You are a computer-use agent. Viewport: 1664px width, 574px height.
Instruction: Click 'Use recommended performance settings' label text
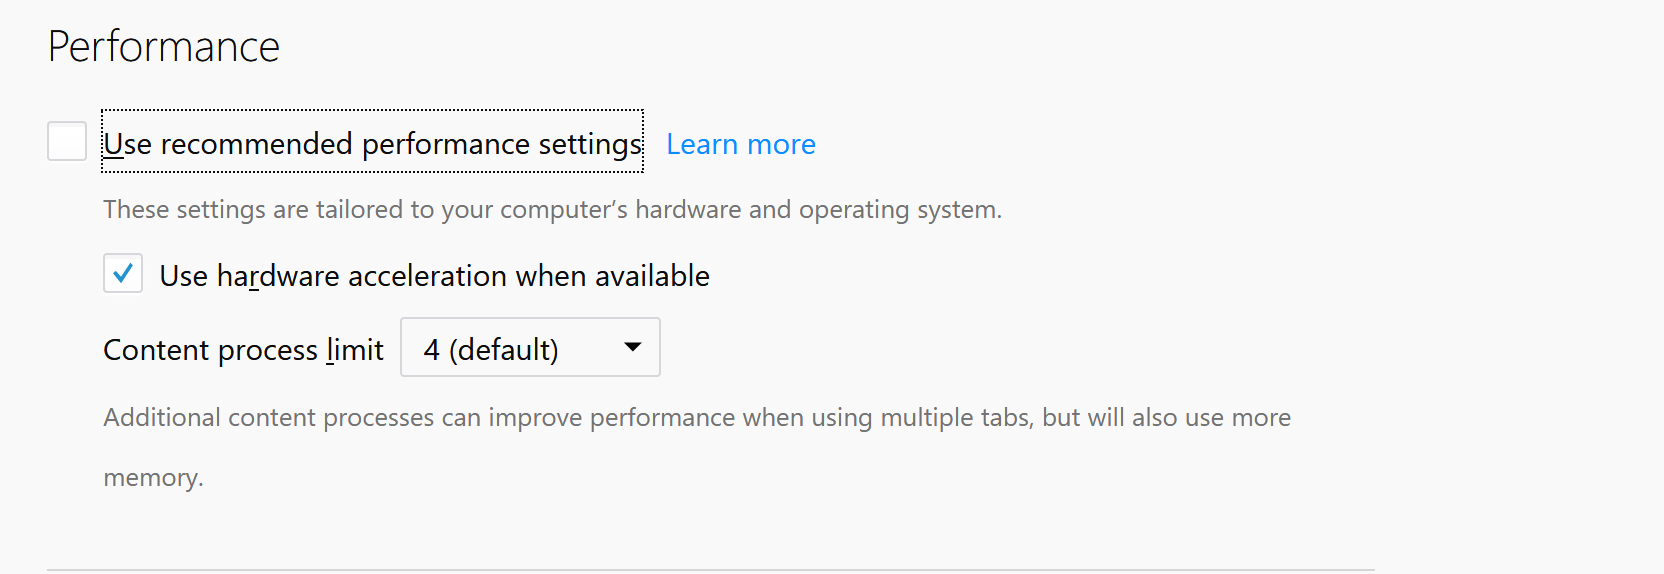pyautogui.click(x=371, y=144)
